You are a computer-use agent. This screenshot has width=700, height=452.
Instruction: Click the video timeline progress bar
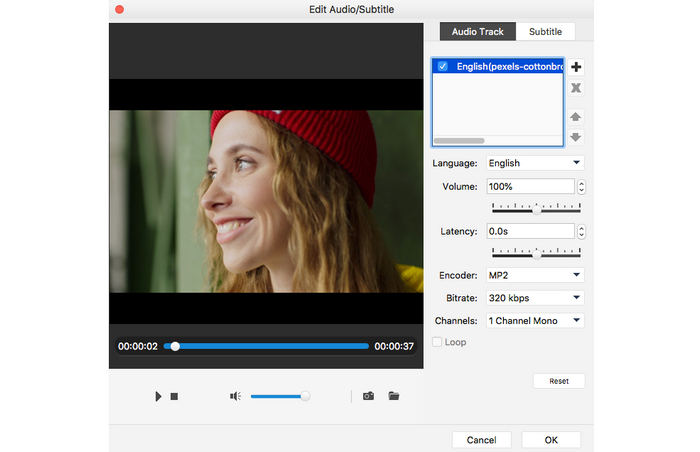click(x=266, y=346)
